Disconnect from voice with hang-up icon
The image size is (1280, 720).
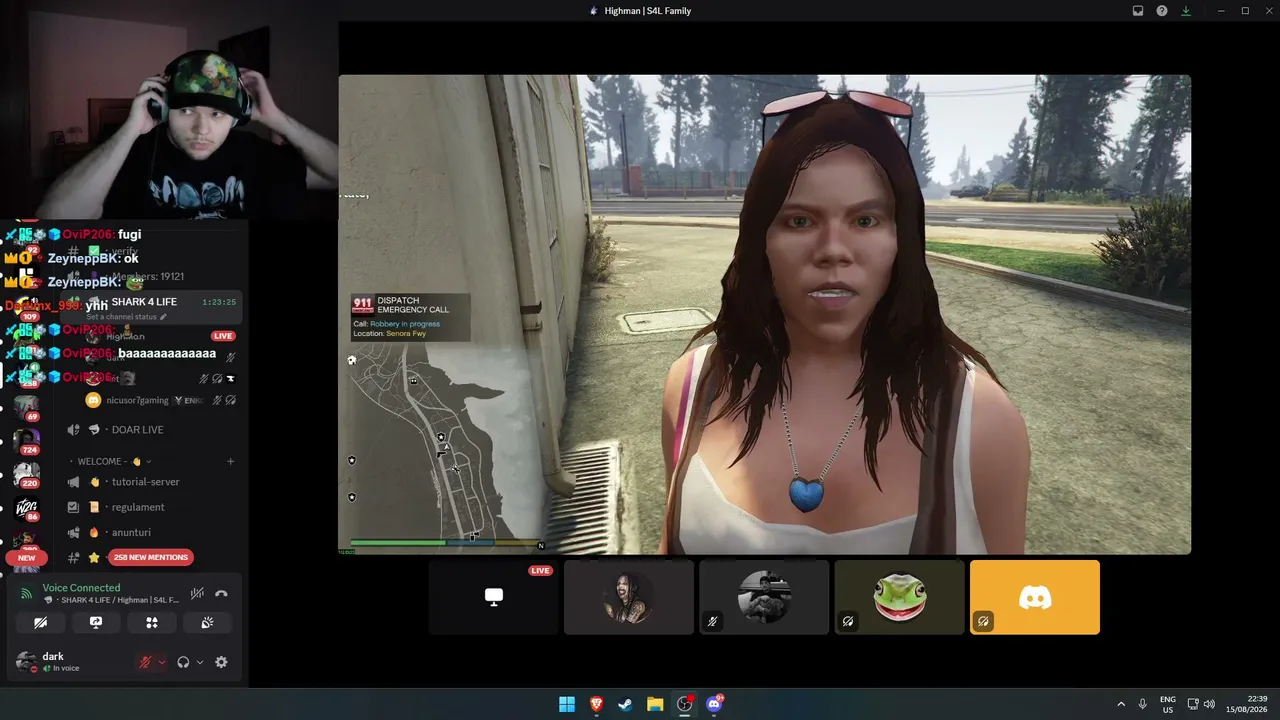(221, 594)
